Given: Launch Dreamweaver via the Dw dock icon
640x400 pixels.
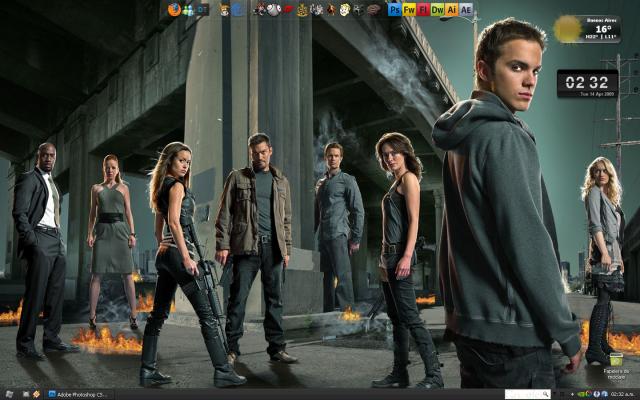Looking at the screenshot, I should (x=437, y=9).
